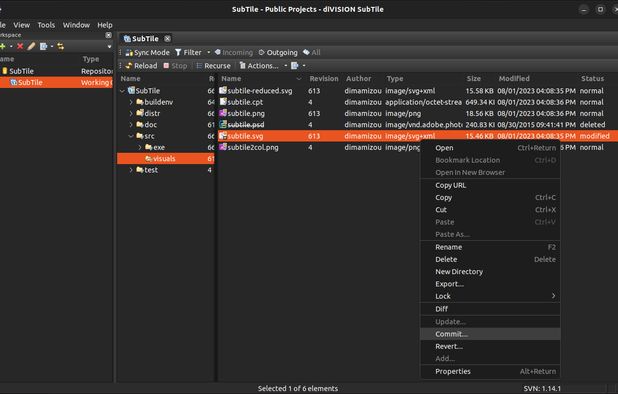Viewport: 618px width, 394px height.
Task: Click the subtile2col.png file icon
Action: coord(223,147)
